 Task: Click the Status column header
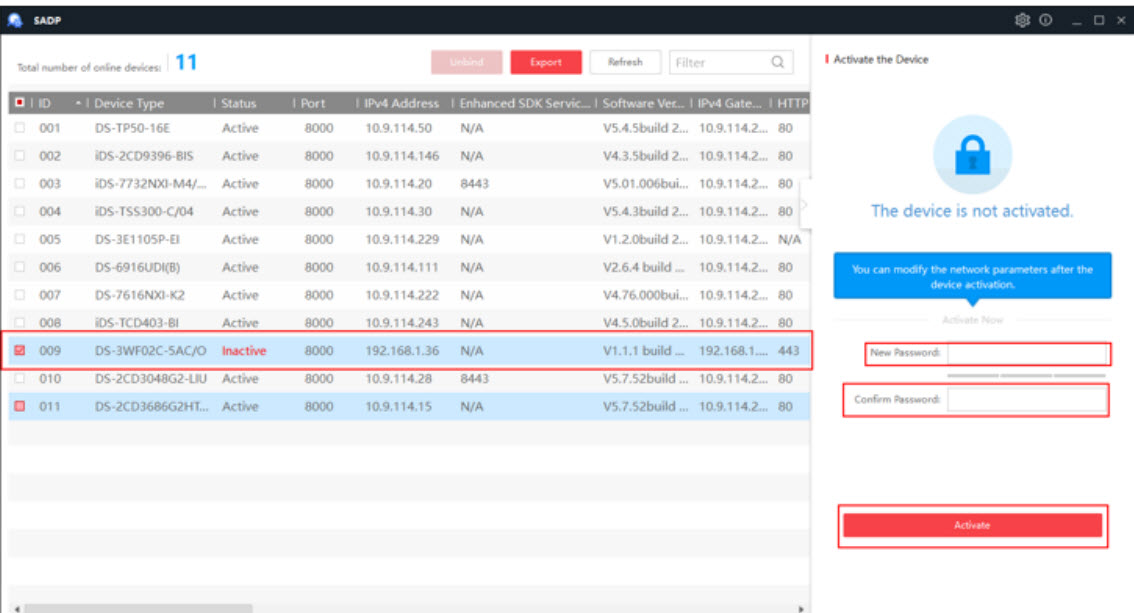point(239,103)
